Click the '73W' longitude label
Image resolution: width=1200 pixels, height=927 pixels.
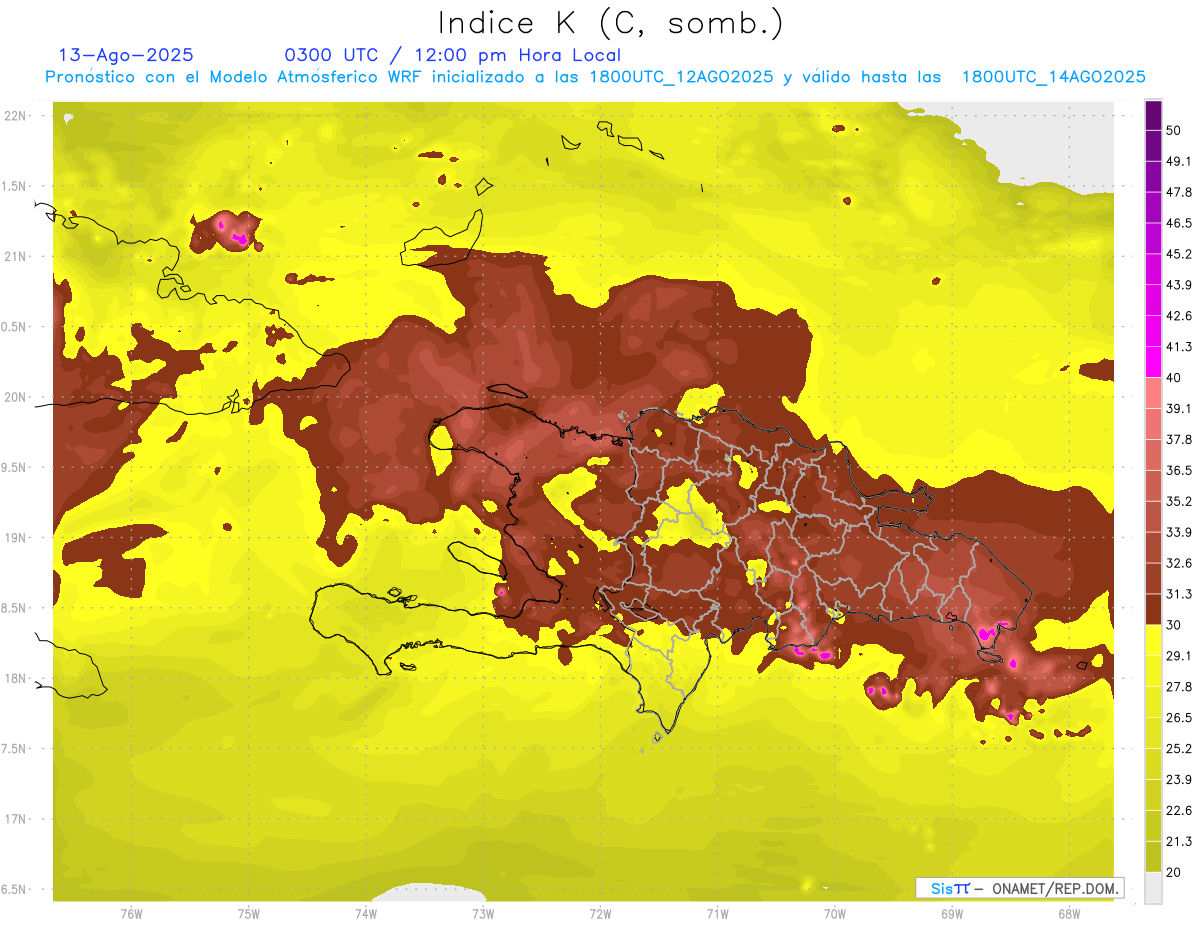pos(483,914)
